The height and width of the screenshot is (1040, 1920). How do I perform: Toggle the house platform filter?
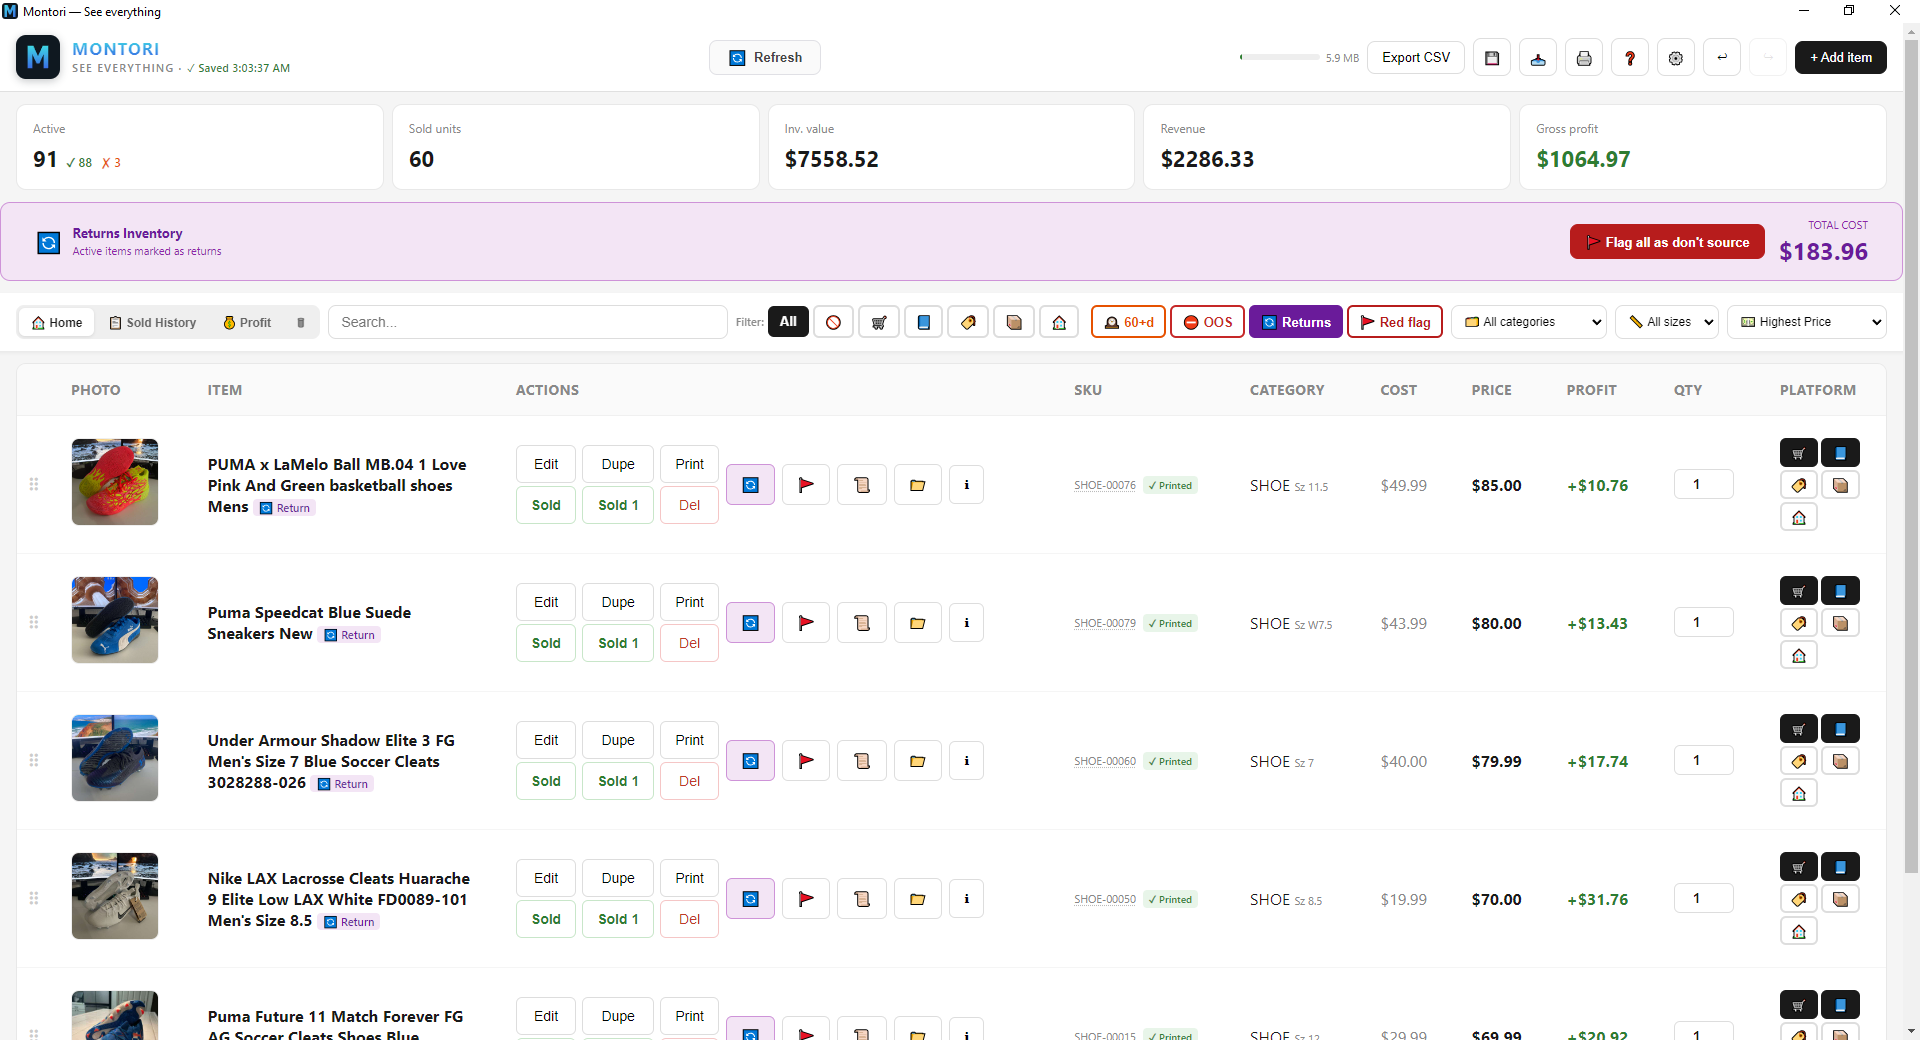1059,322
